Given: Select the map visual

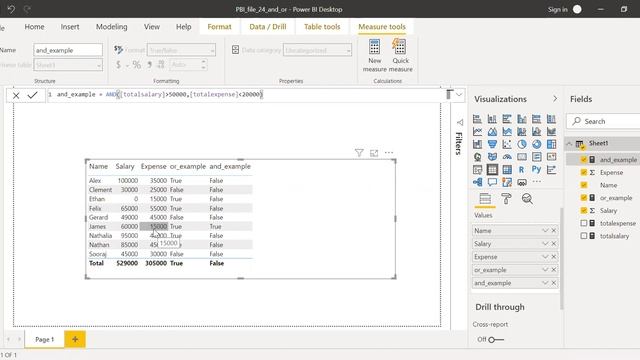Looking at the screenshot, I should coord(477,157).
